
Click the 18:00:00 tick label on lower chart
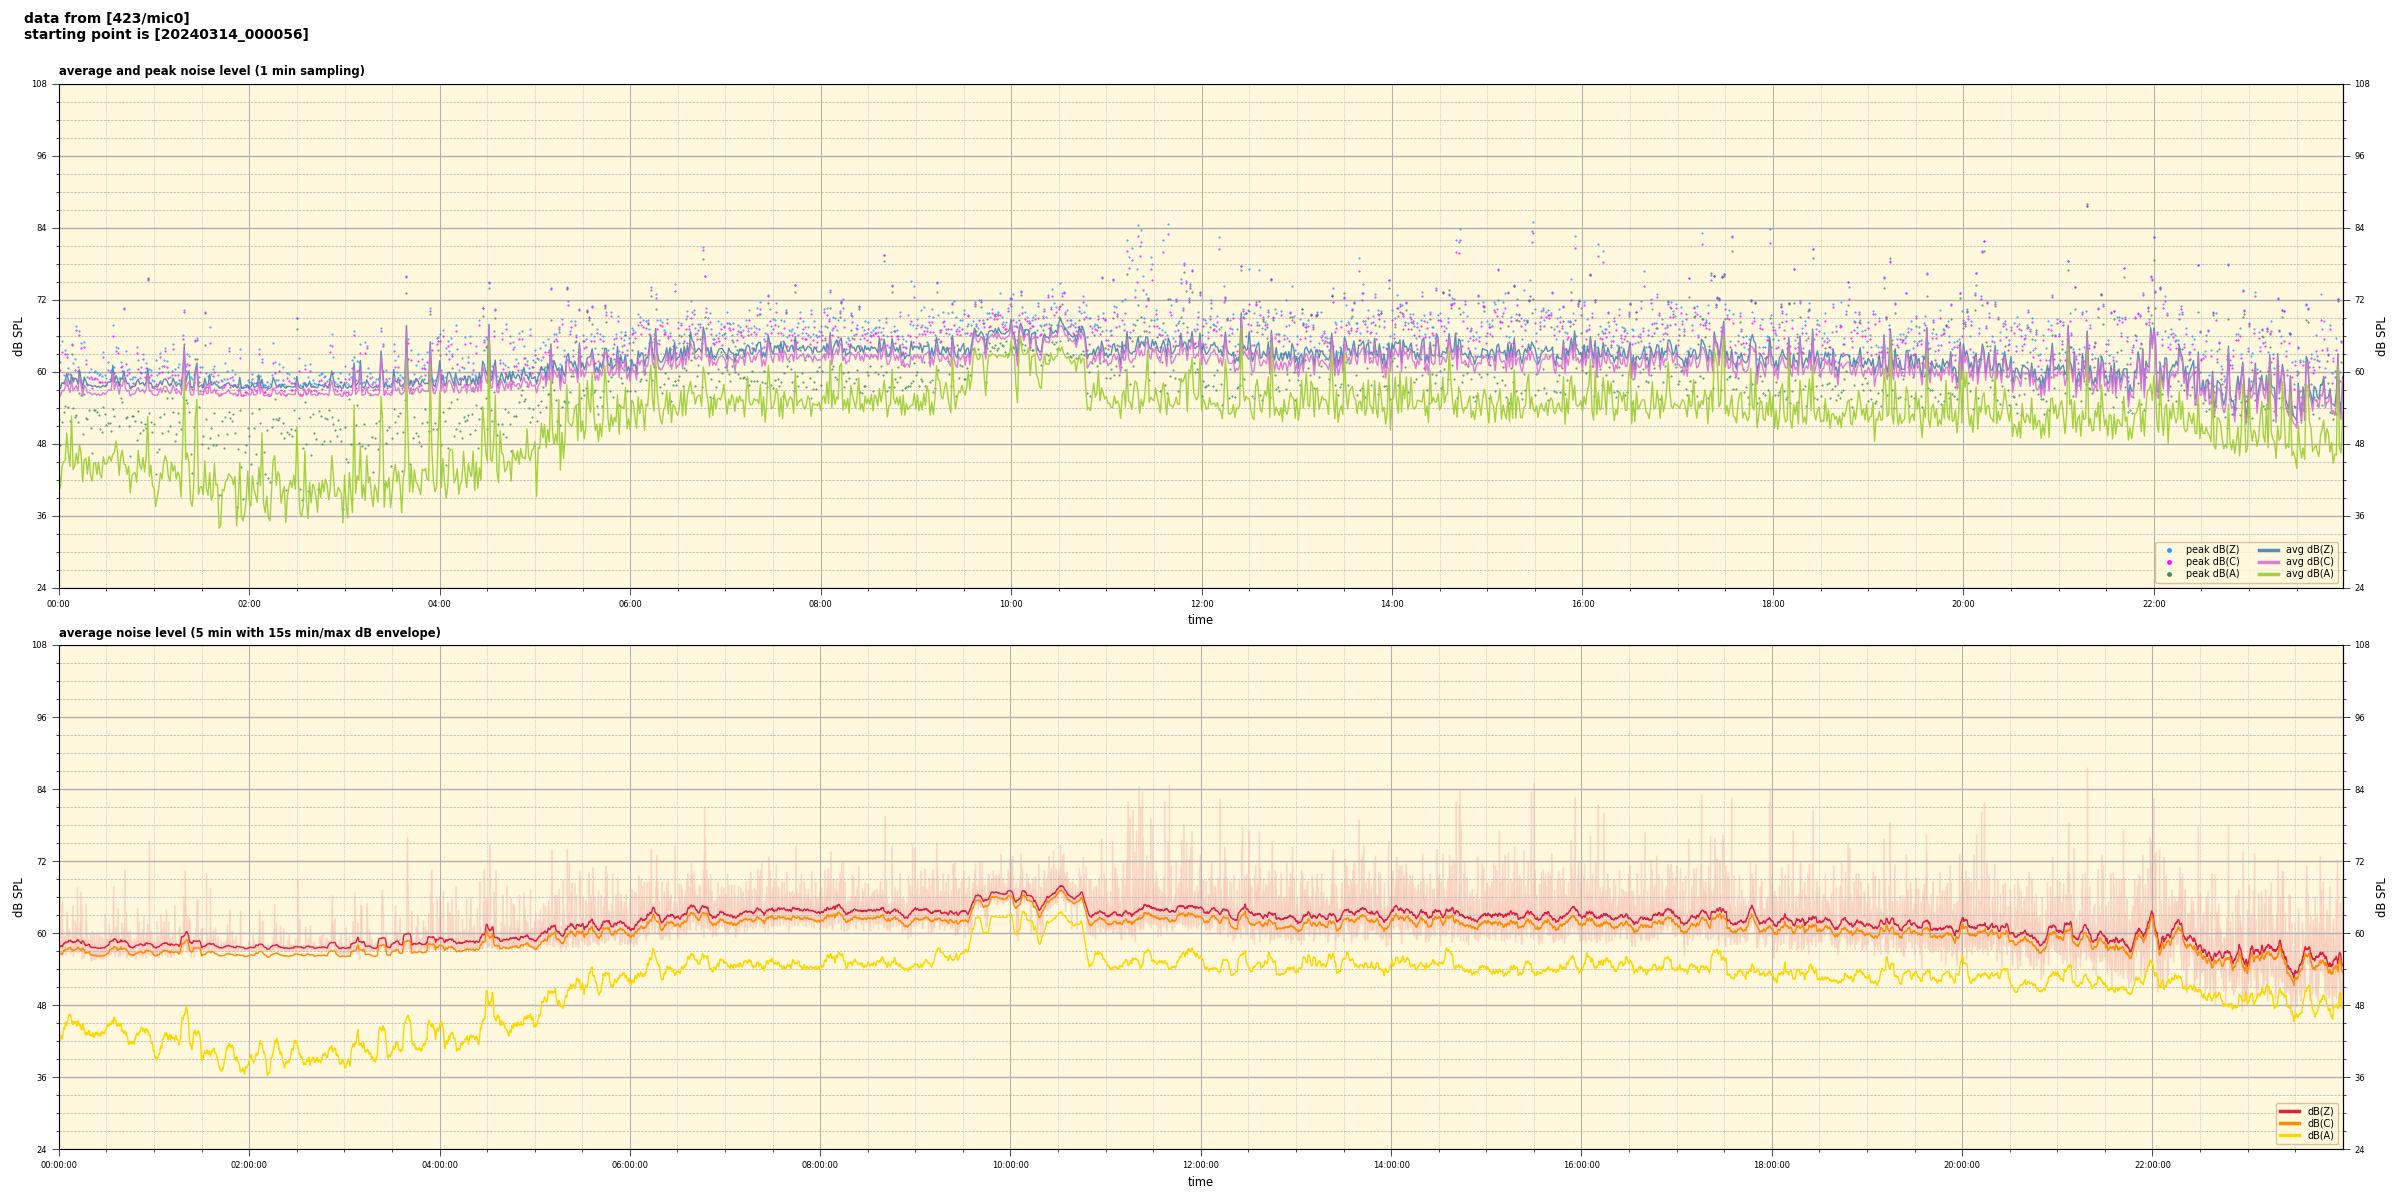click(x=1772, y=1165)
